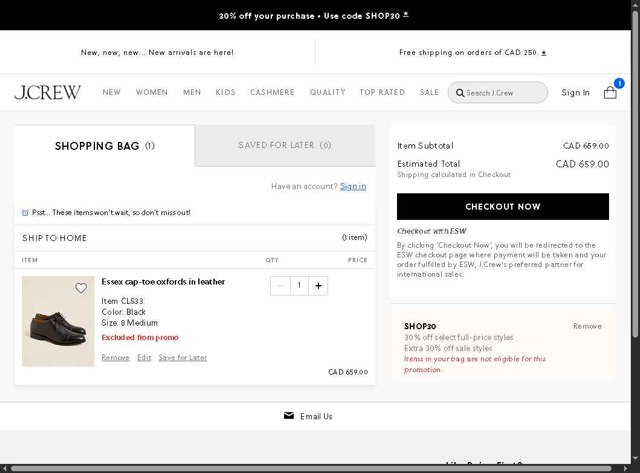The image size is (640, 473).
Task: Click the Email Us envelope icon
Action: point(289,416)
